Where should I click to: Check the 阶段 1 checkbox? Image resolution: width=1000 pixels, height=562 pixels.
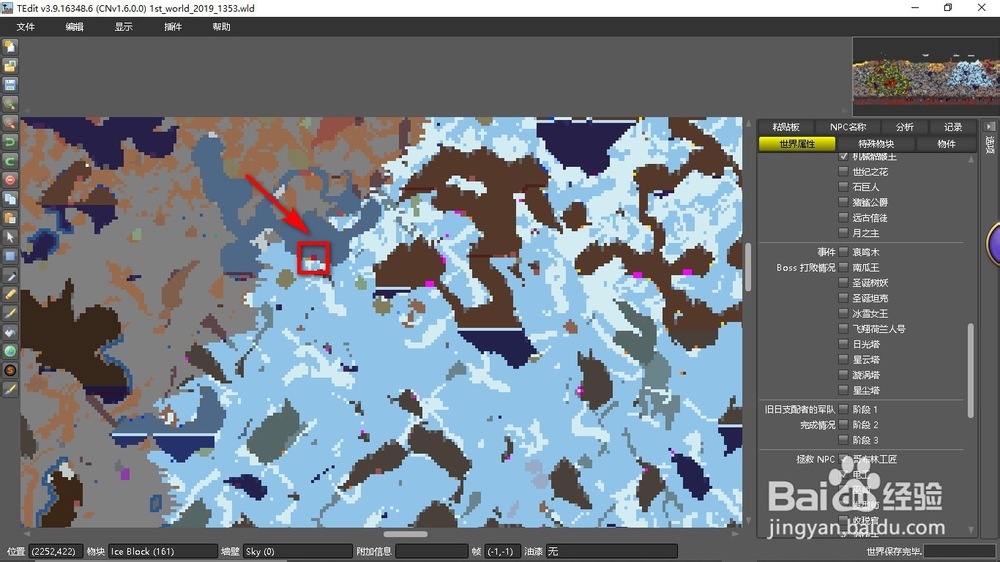[x=843, y=409]
